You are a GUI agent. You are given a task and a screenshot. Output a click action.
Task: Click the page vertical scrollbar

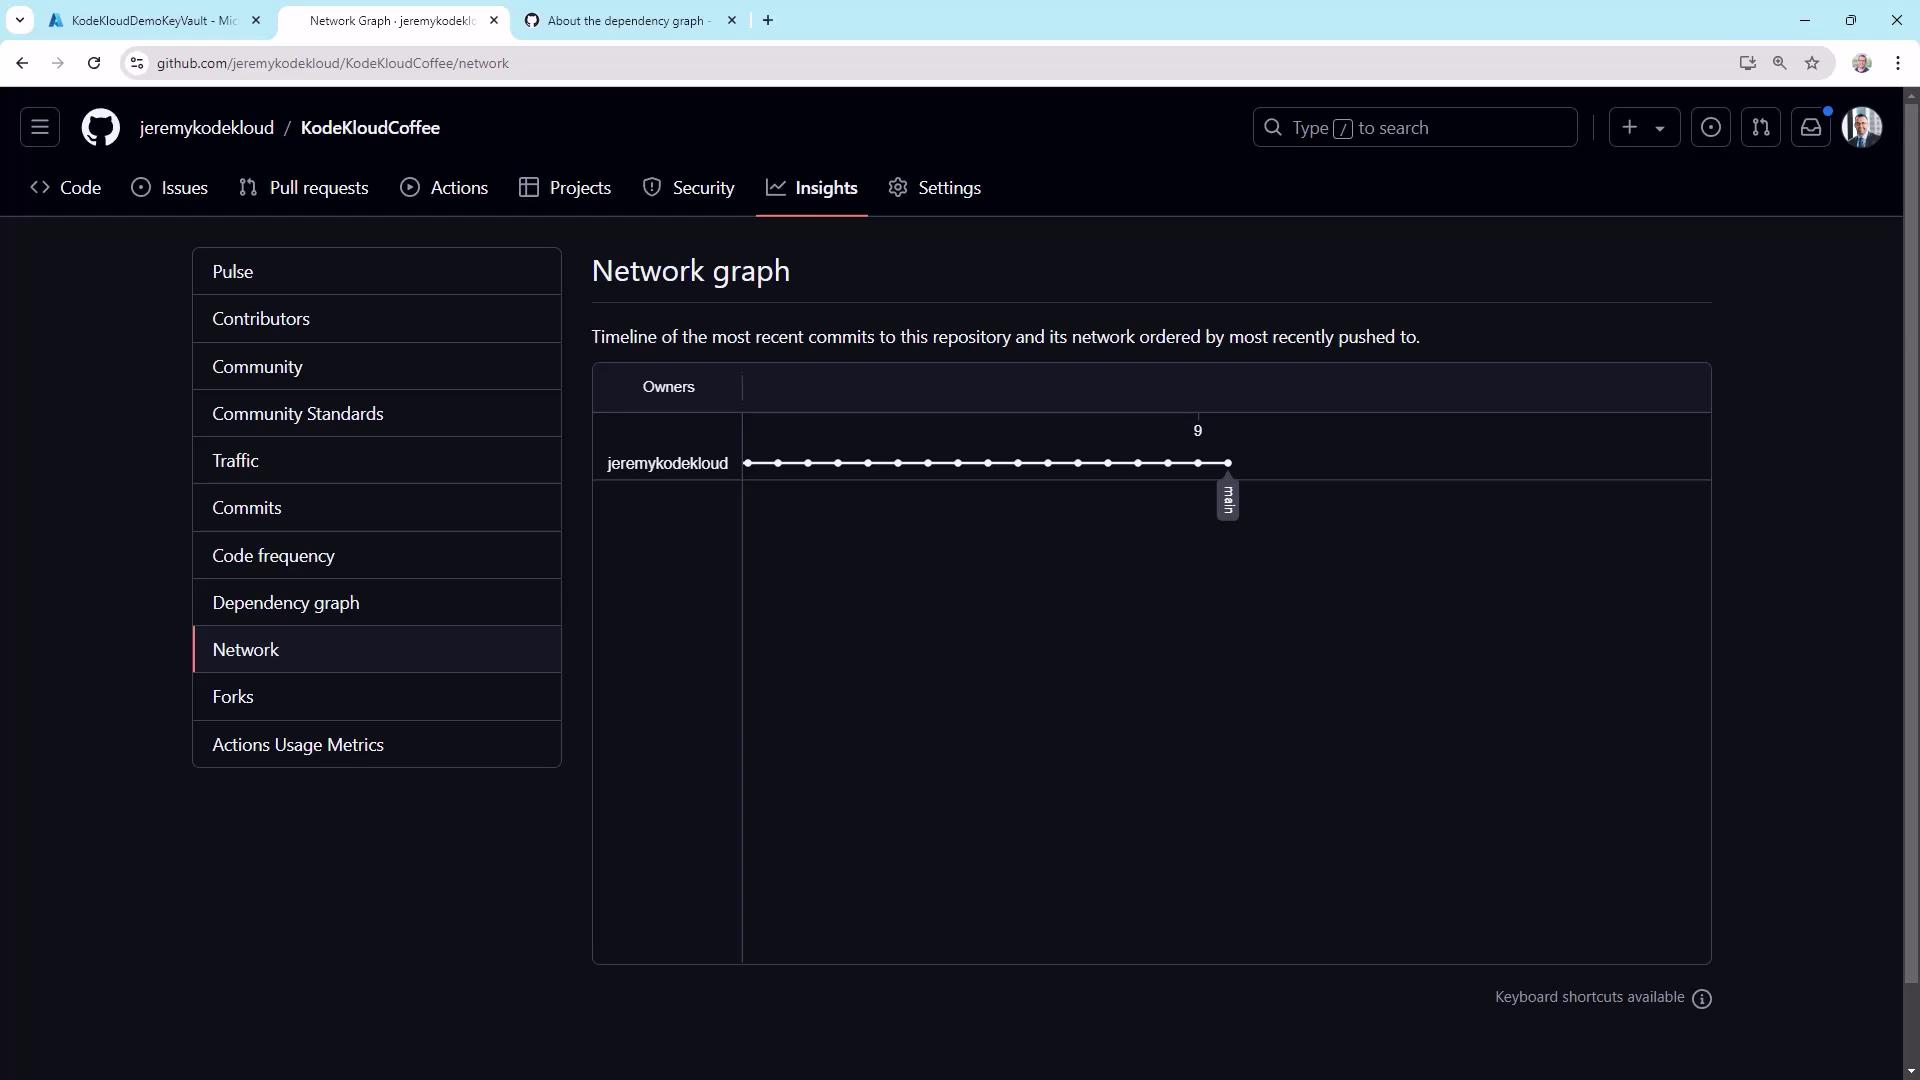(x=1911, y=540)
